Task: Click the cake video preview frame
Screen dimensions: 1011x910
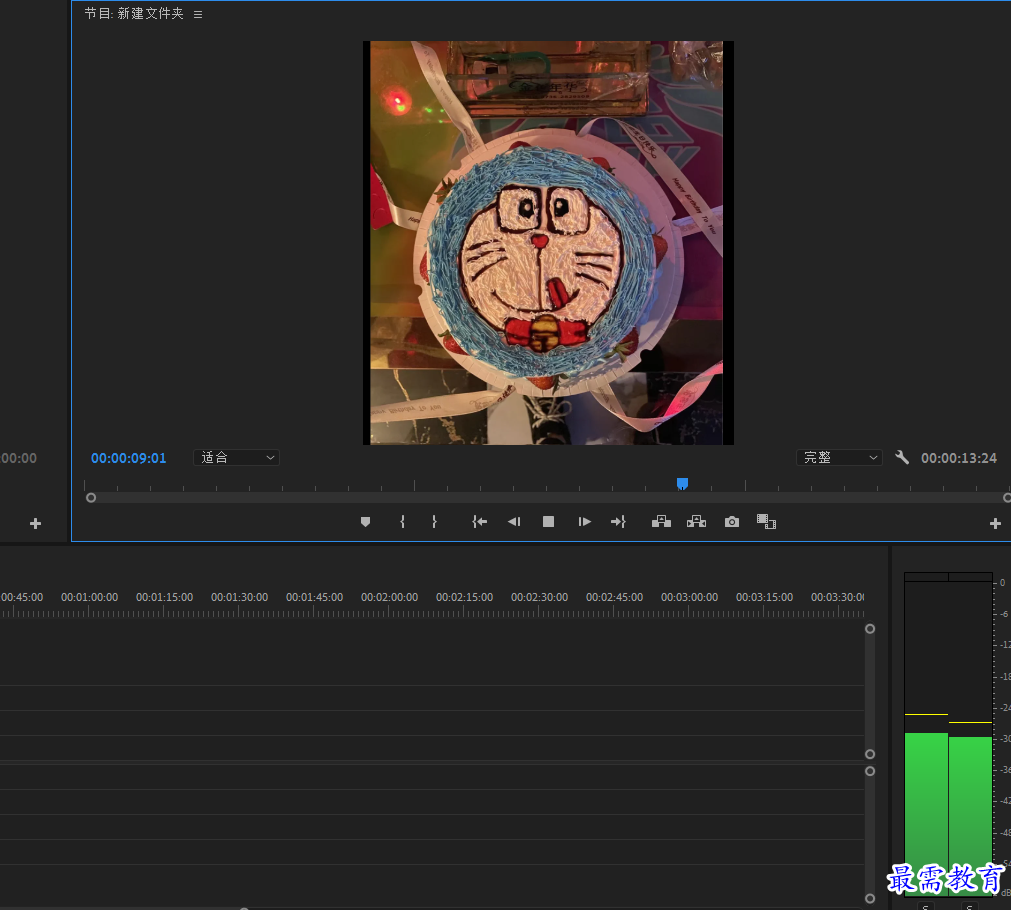Action: (548, 243)
